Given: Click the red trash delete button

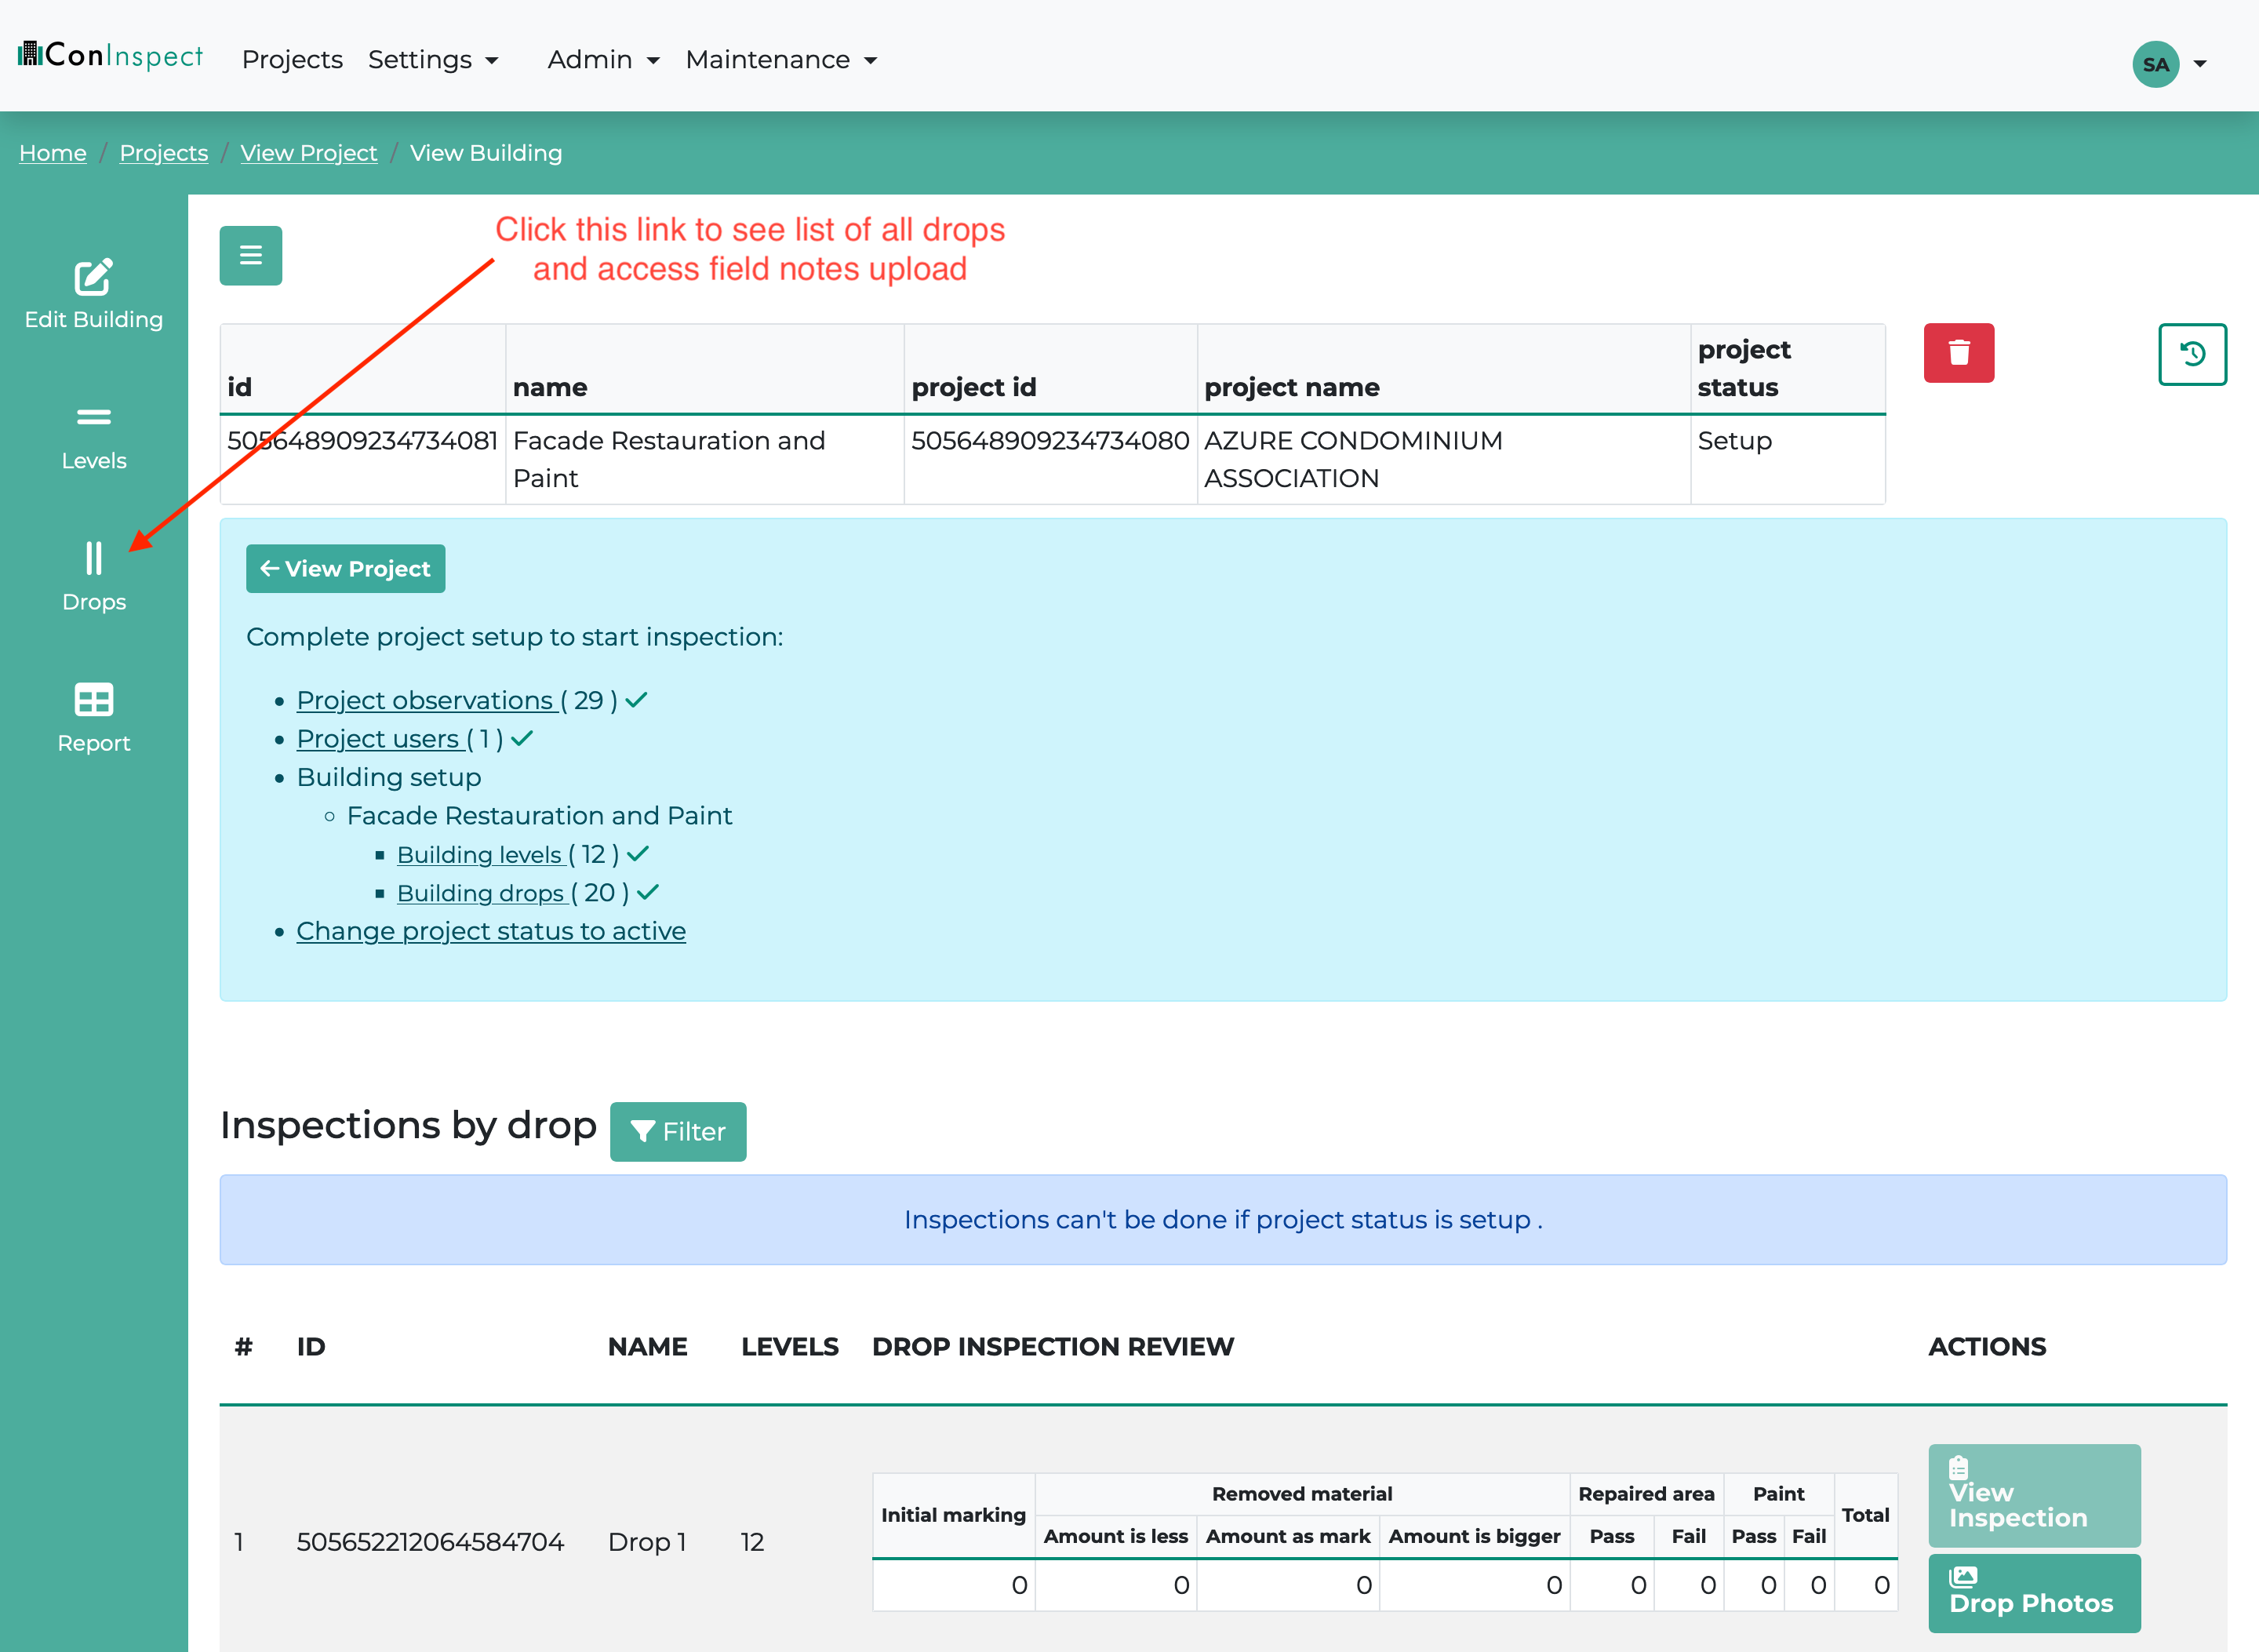Looking at the screenshot, I should [1958, 352].
